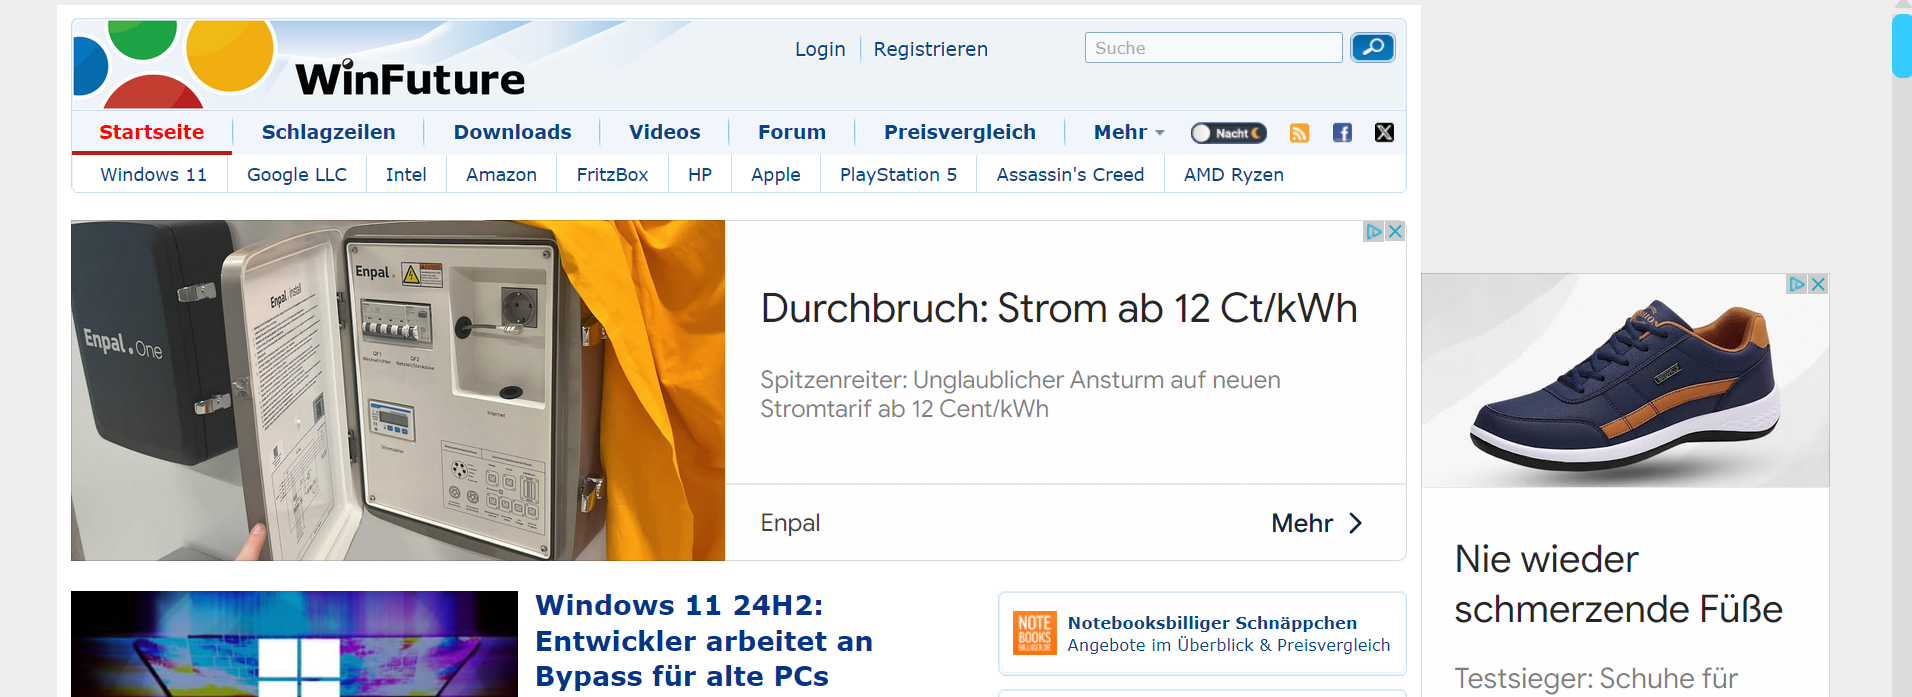Open the Assassin's Creed topic link
The image size is (1912, 697).
tap(1070, 174)
